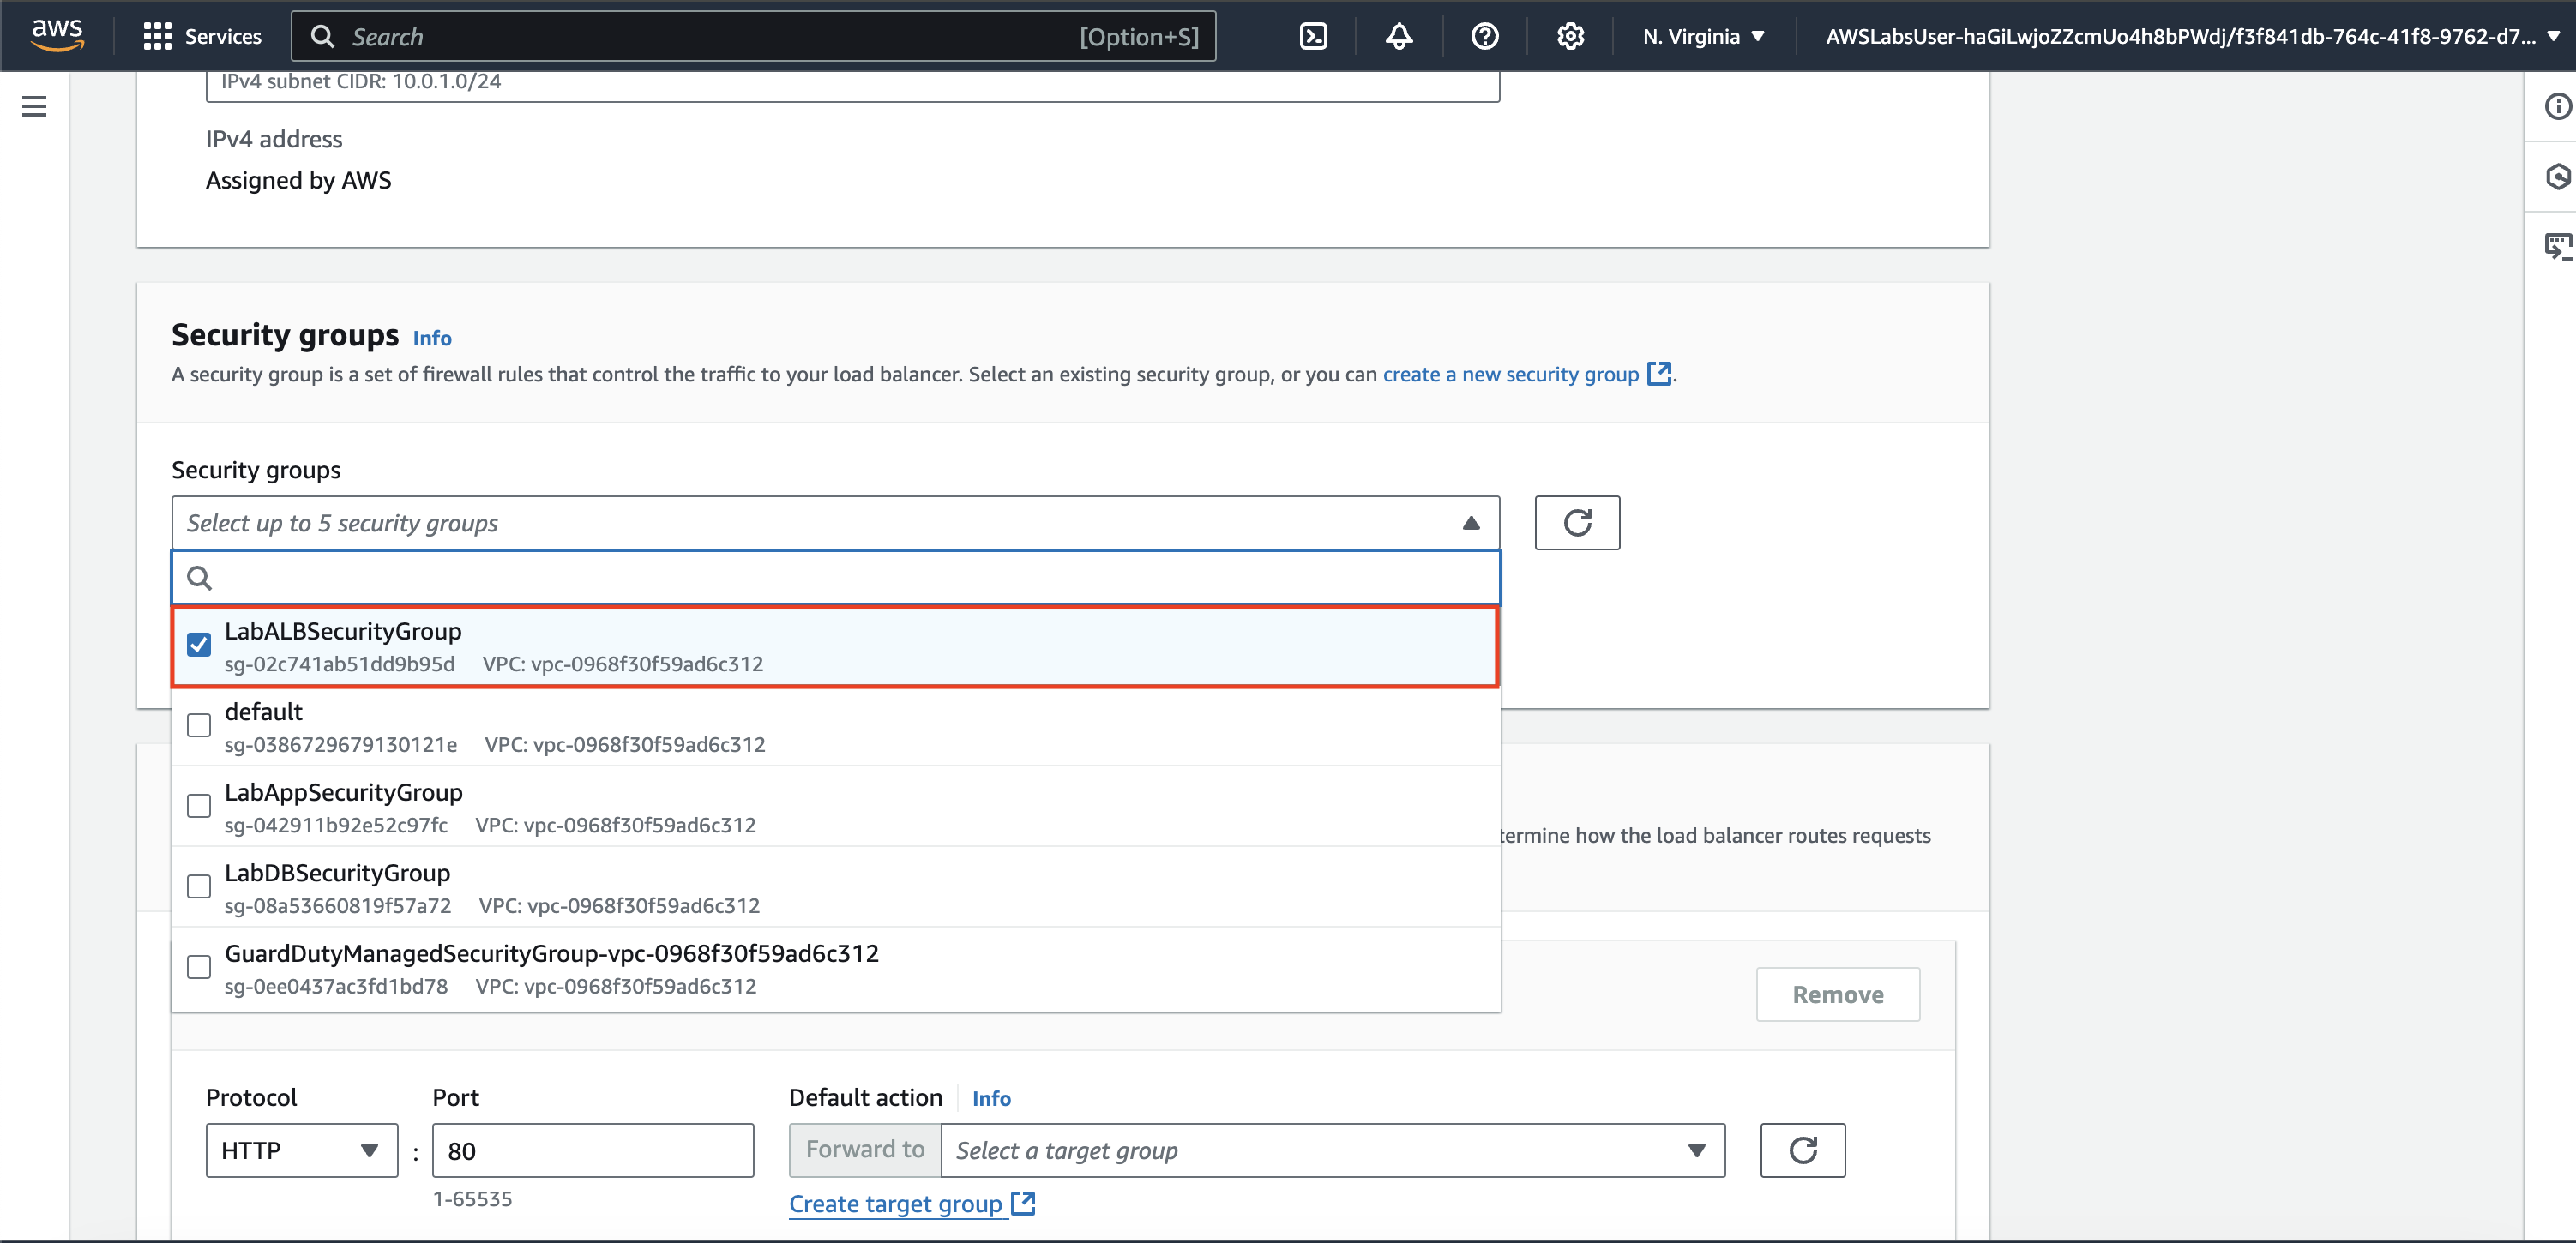Open the screen-code panel icon on the right edge
This screenshot has width=2576, height=1243.
click(x=2557, y=246)
